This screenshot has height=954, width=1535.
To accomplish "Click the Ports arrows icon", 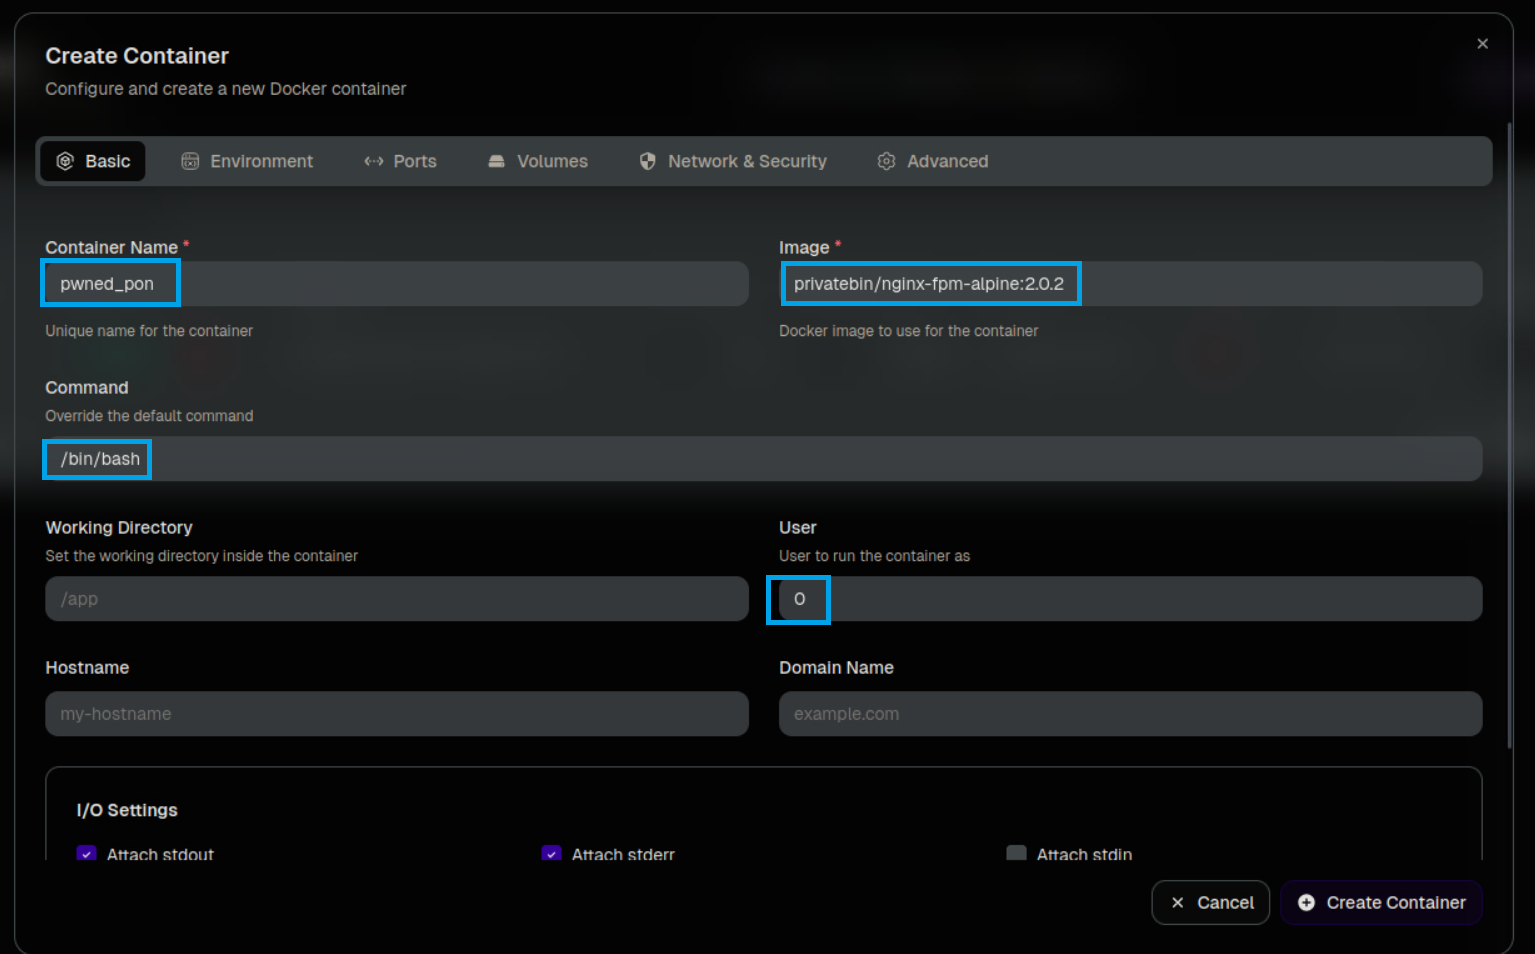I will 374,160.
